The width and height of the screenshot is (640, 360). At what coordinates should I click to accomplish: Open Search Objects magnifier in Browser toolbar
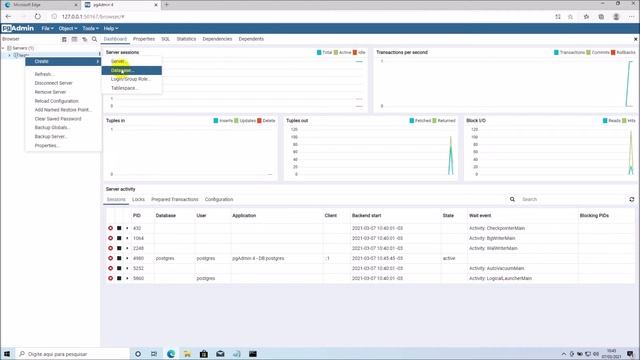pos(94,39)
